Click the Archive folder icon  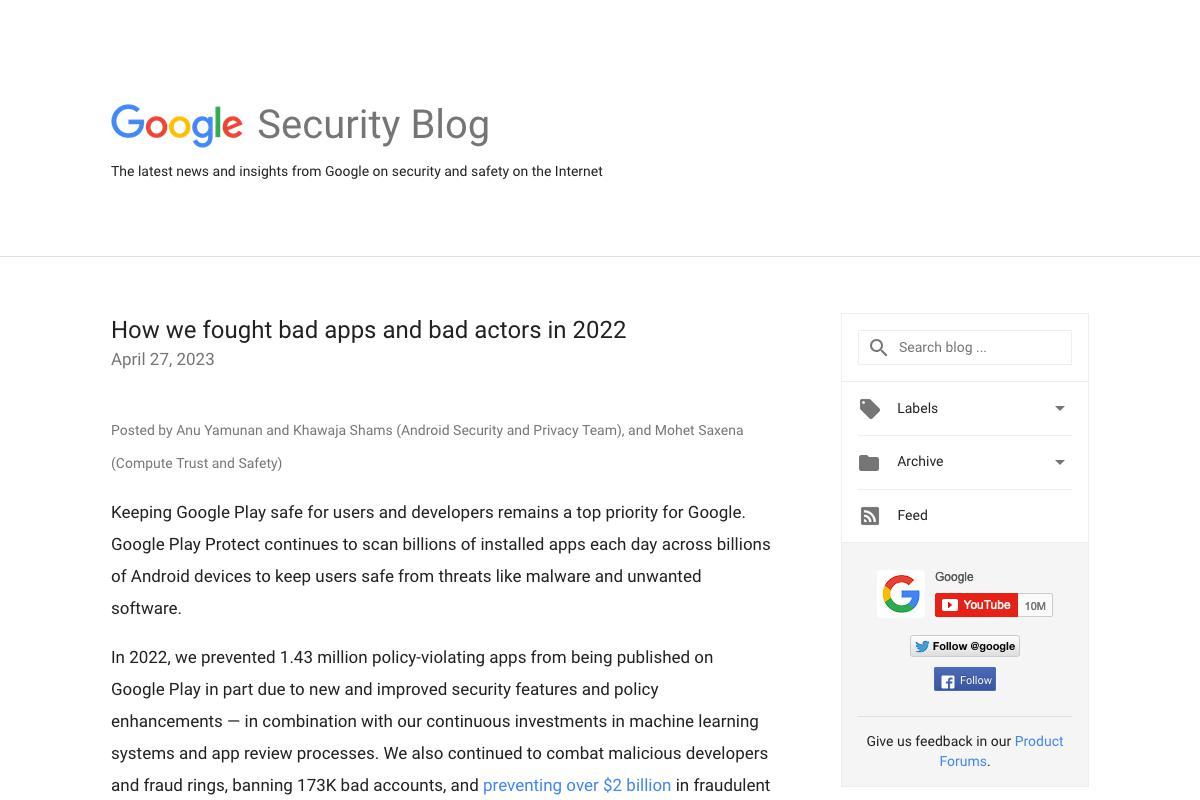pyautogui.click(x=869, y=463)
